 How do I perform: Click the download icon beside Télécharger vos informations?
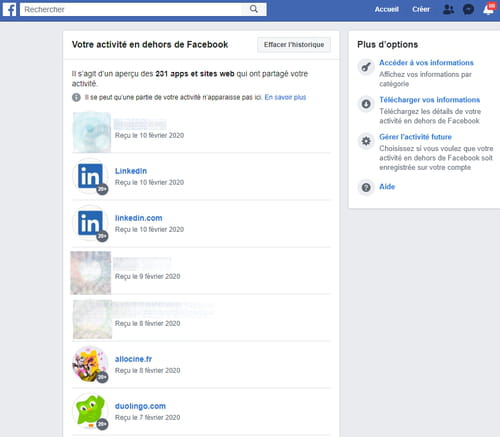[366, 104]
